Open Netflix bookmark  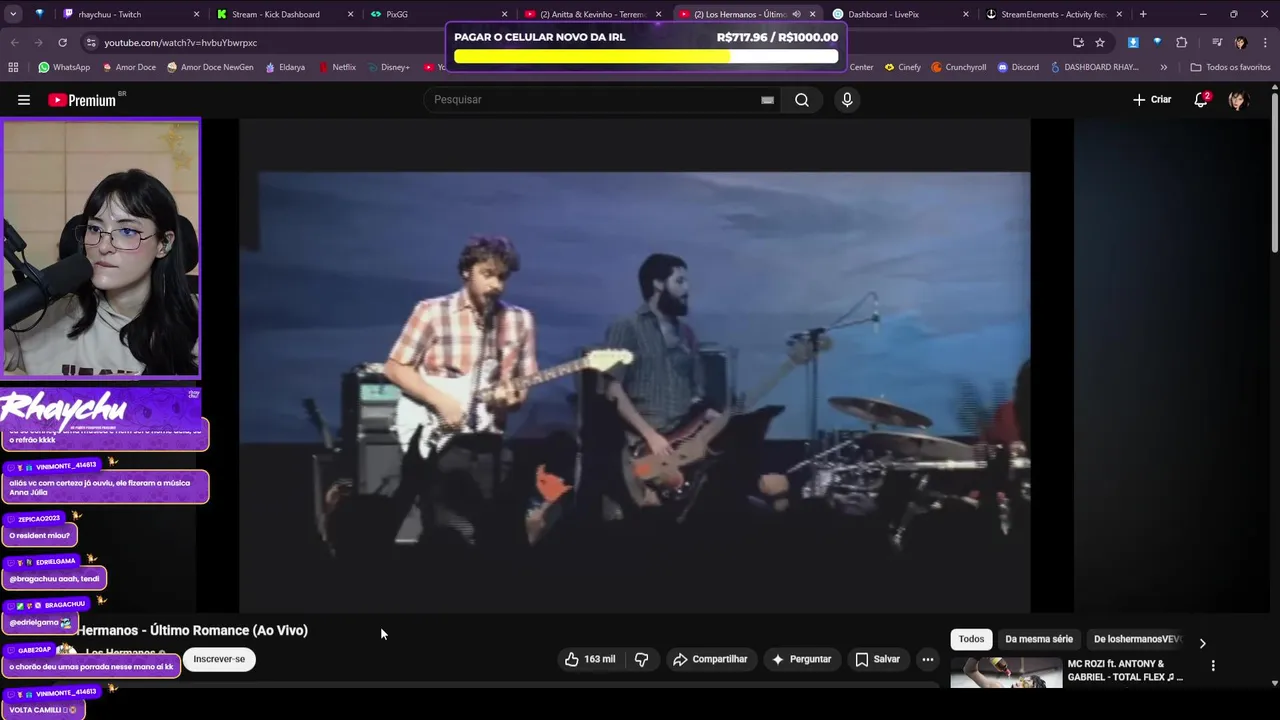pyautogui.click(x=337, y=67)
